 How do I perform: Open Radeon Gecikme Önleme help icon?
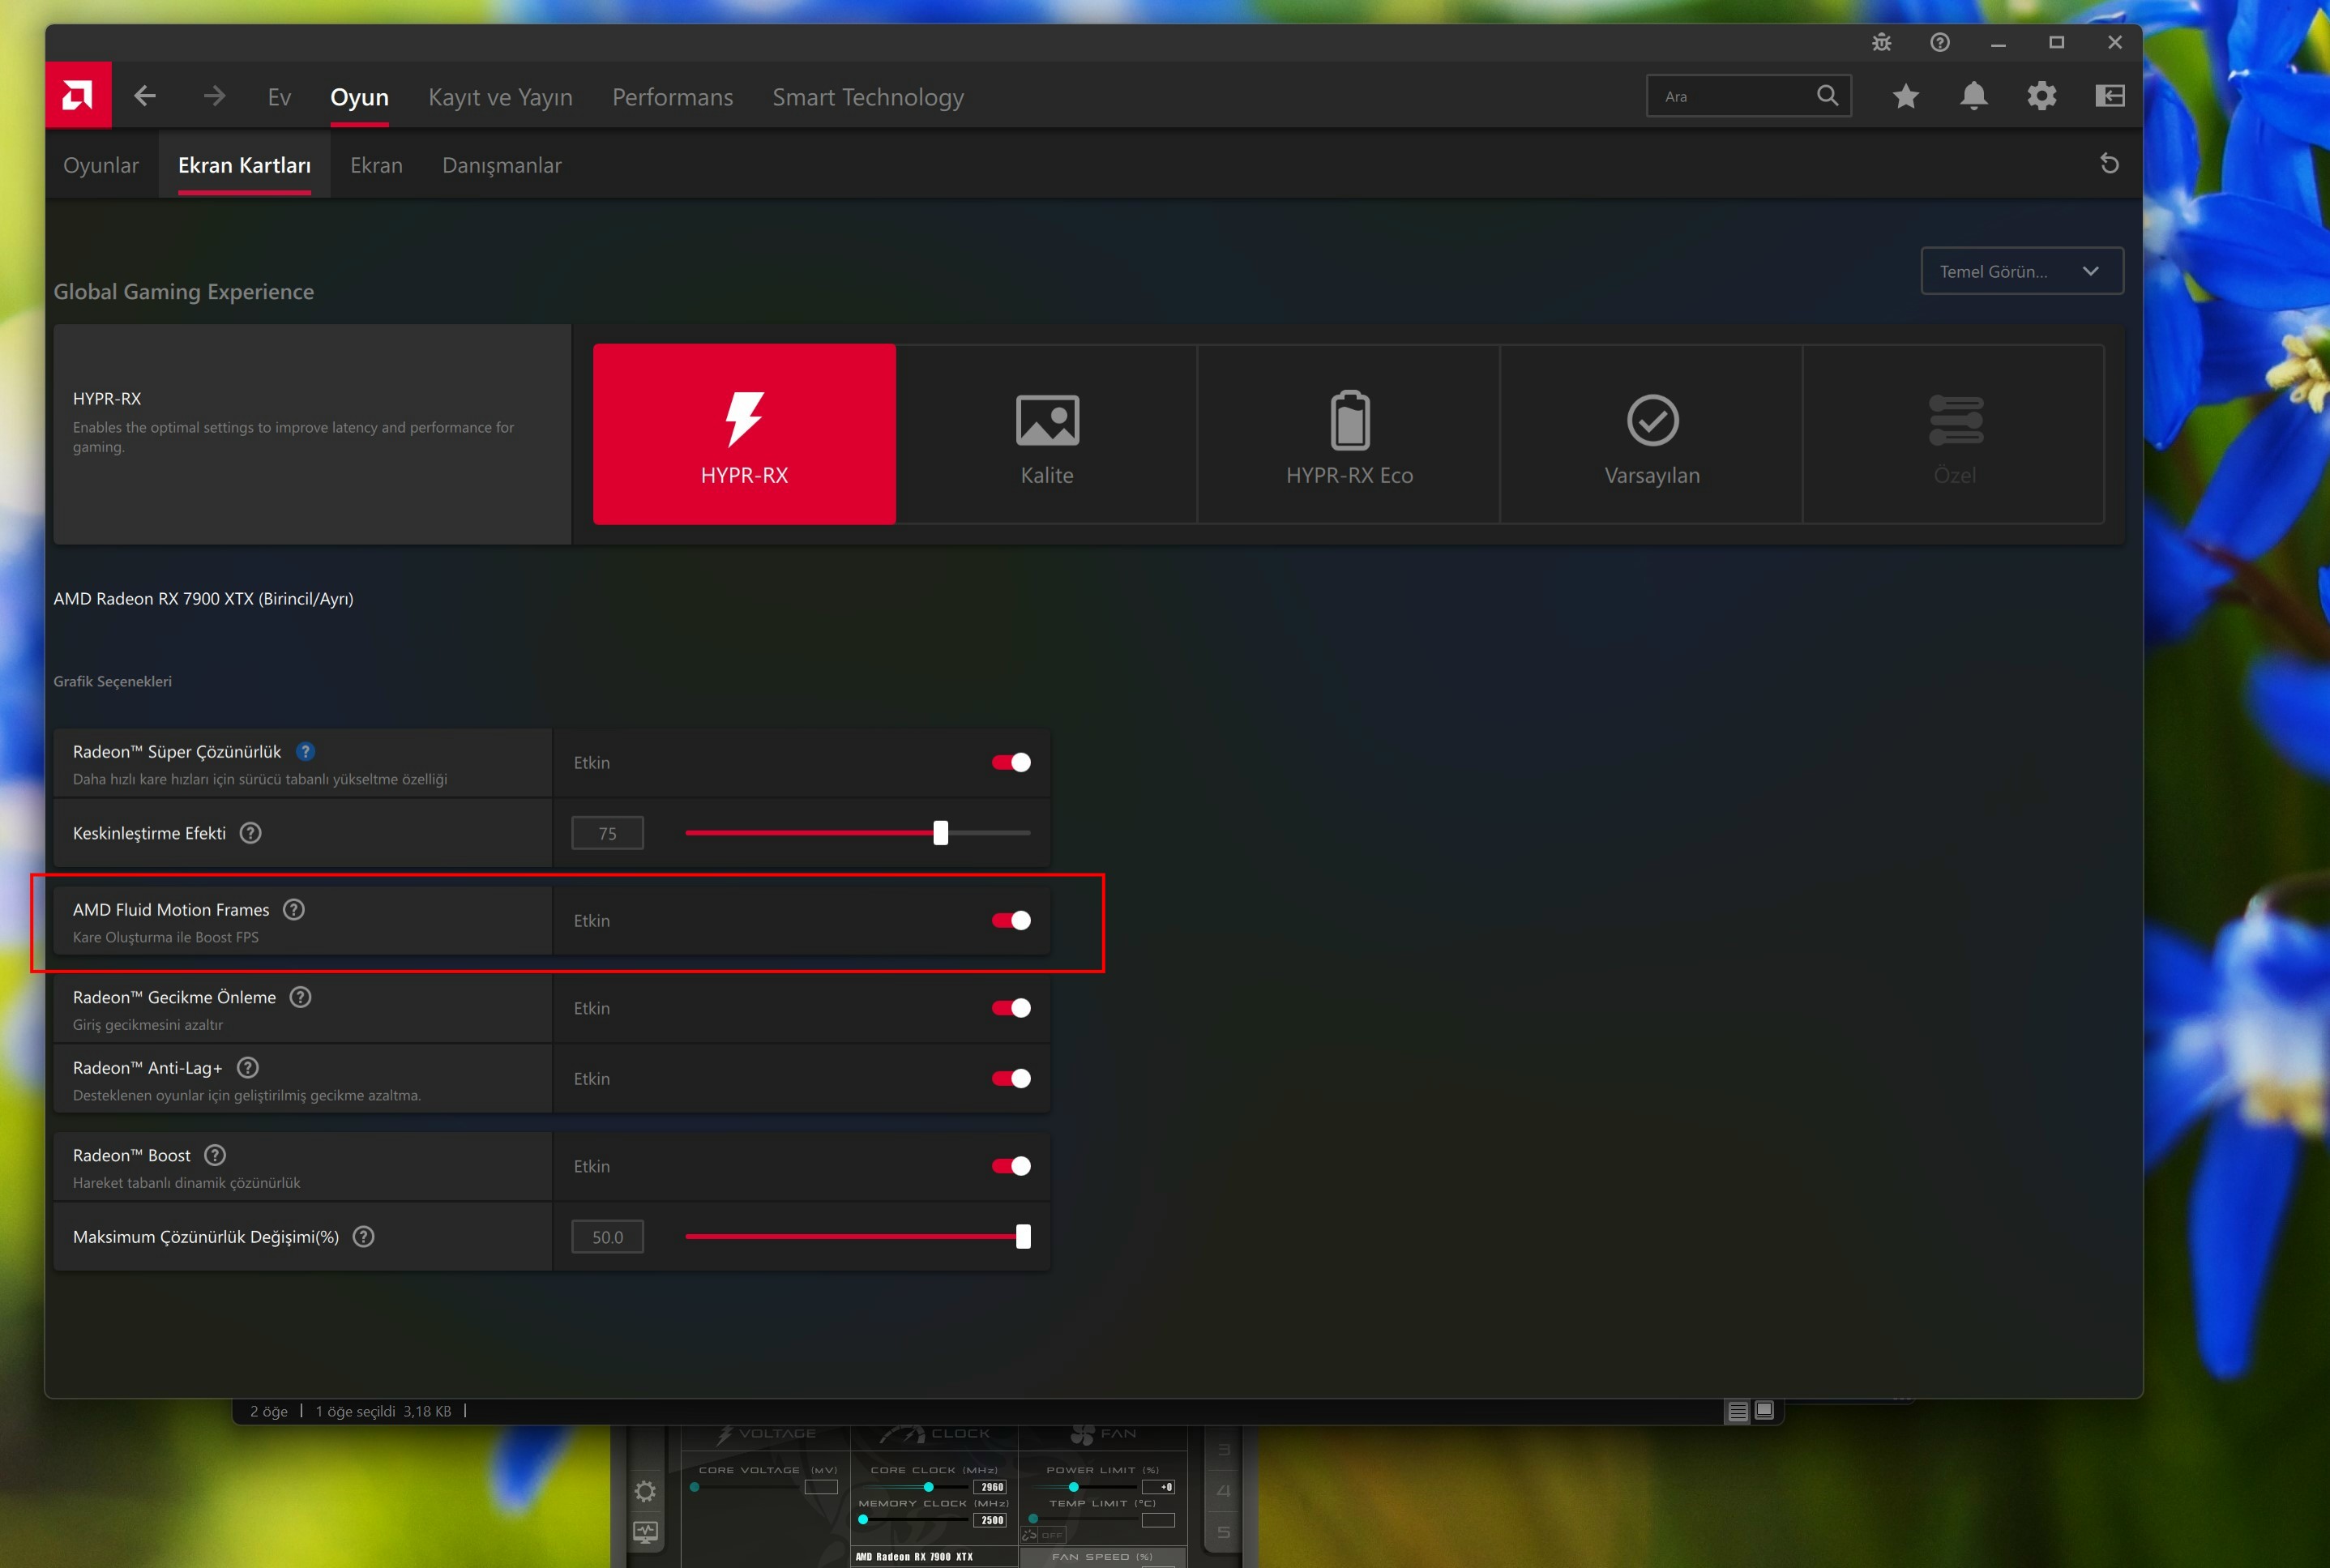300,997
